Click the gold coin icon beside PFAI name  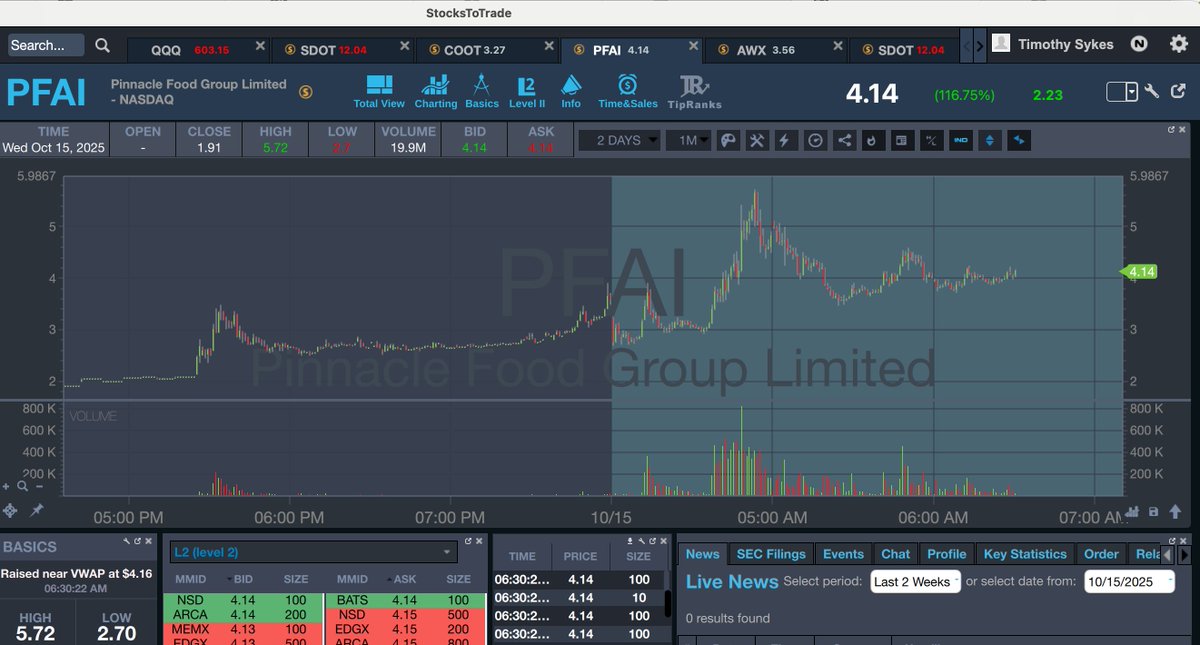[305, 92]
